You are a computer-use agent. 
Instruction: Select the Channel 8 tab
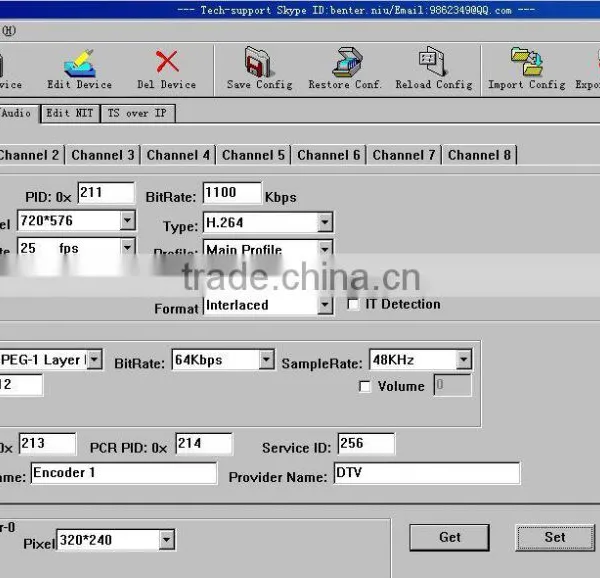pyautogui.click(x=479, y=155)
